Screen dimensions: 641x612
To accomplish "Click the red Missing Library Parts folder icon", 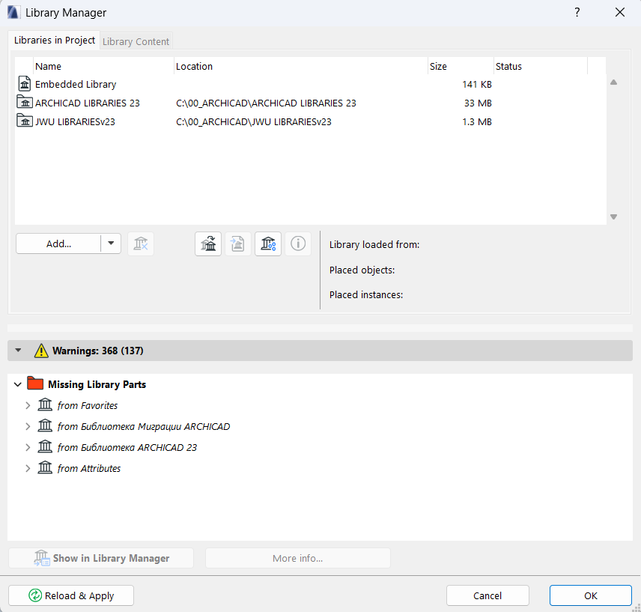I will [x=35, y=383].
